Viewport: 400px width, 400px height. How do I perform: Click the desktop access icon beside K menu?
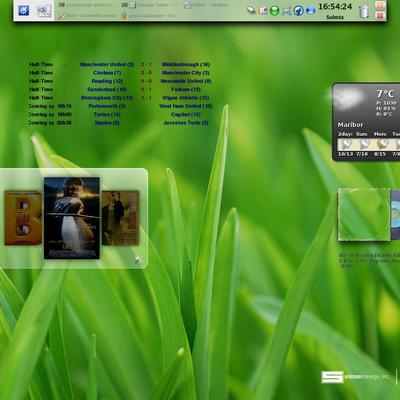click(44, 11)
